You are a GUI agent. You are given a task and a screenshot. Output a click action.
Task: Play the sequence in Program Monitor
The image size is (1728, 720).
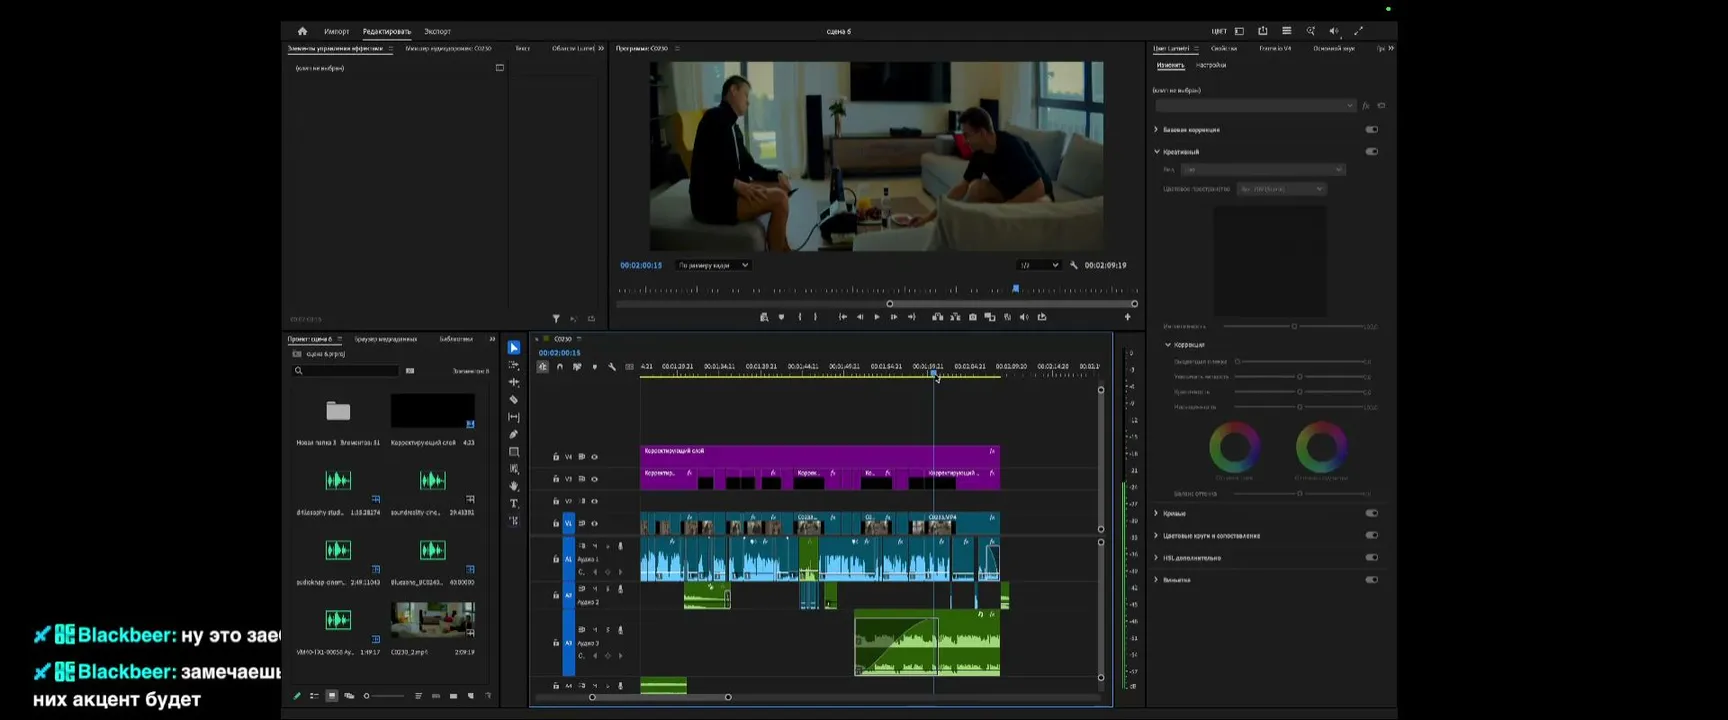click(x=877, y=317)
